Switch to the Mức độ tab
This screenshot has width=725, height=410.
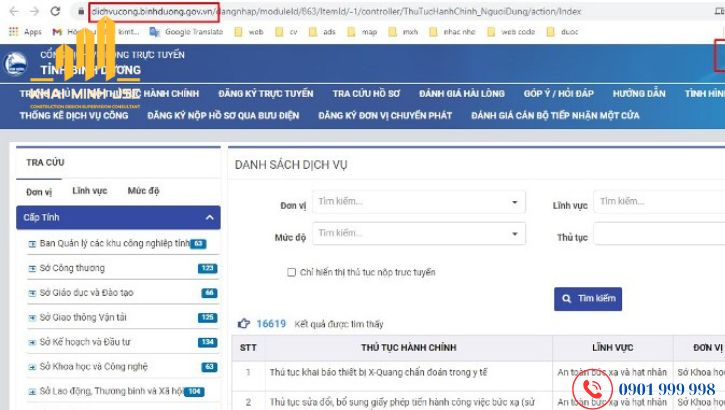click(143, 191)
